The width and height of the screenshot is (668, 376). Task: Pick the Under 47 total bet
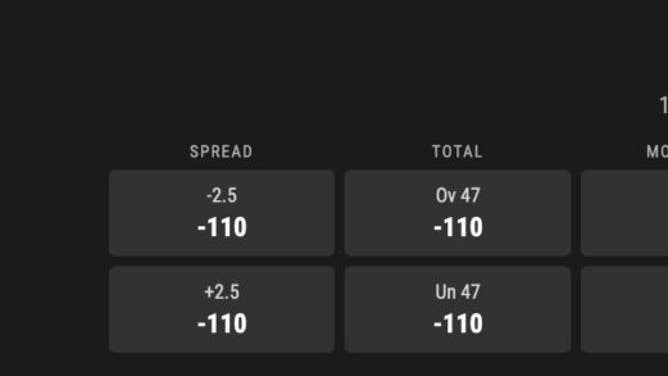(458, 310)
